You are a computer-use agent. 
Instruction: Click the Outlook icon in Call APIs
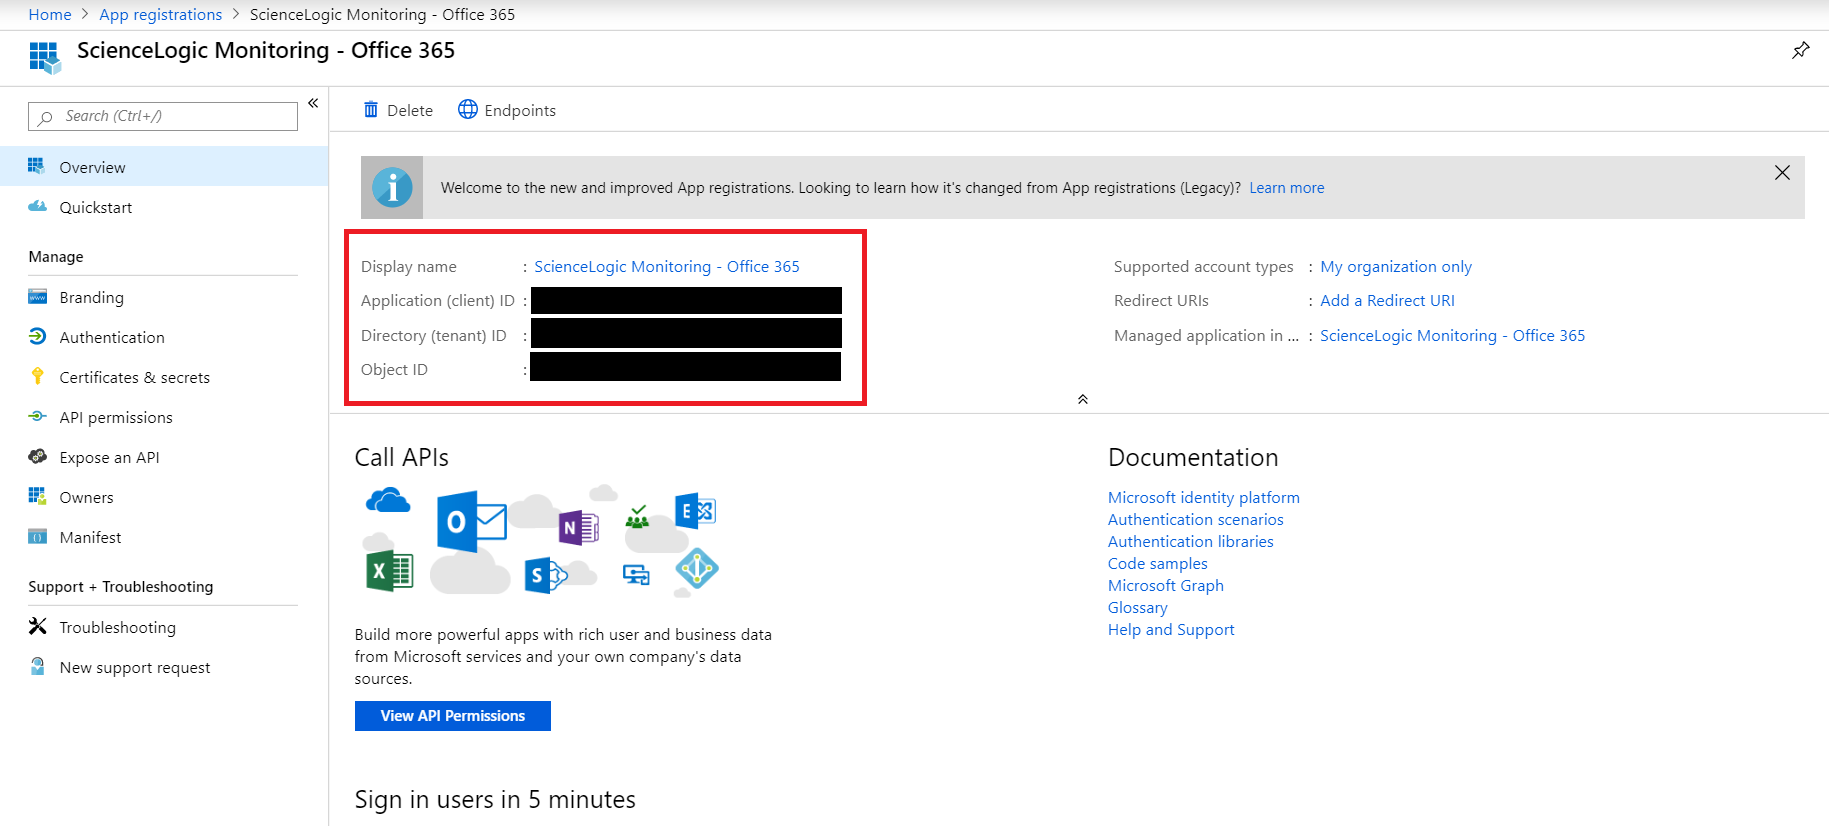click(471, 521)
